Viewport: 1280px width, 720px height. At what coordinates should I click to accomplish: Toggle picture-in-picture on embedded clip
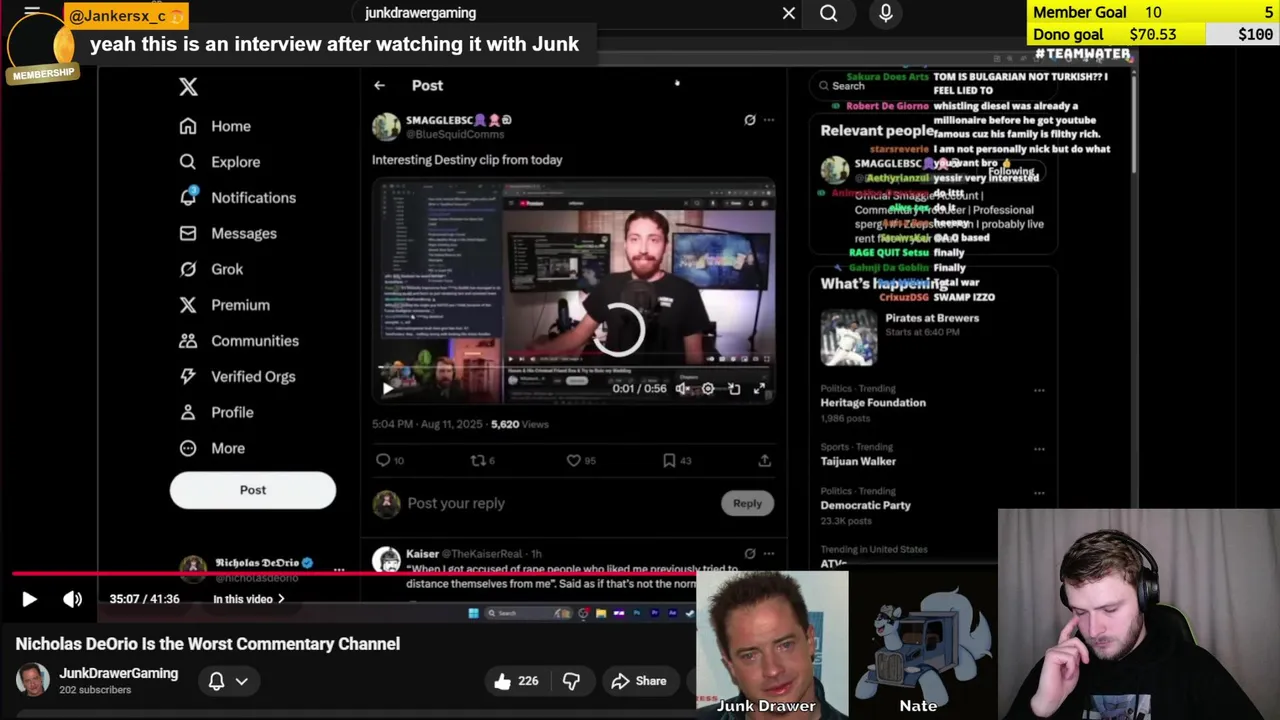tap(734, 389)
